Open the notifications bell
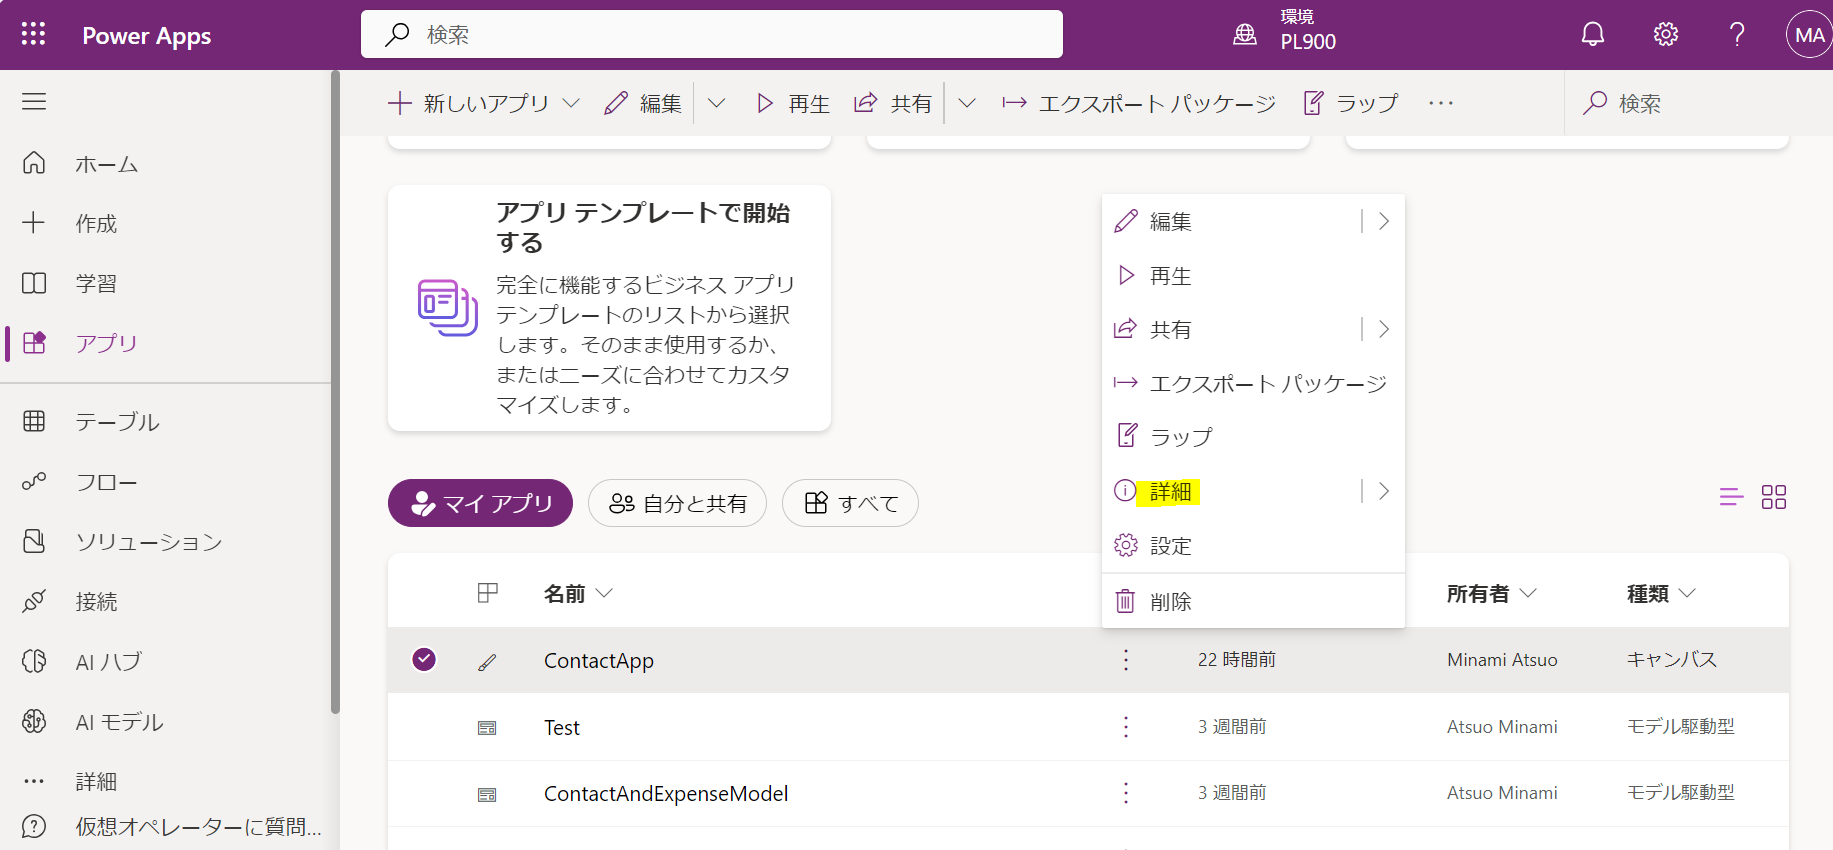 pyautogui.click(x=1593, y=34)
